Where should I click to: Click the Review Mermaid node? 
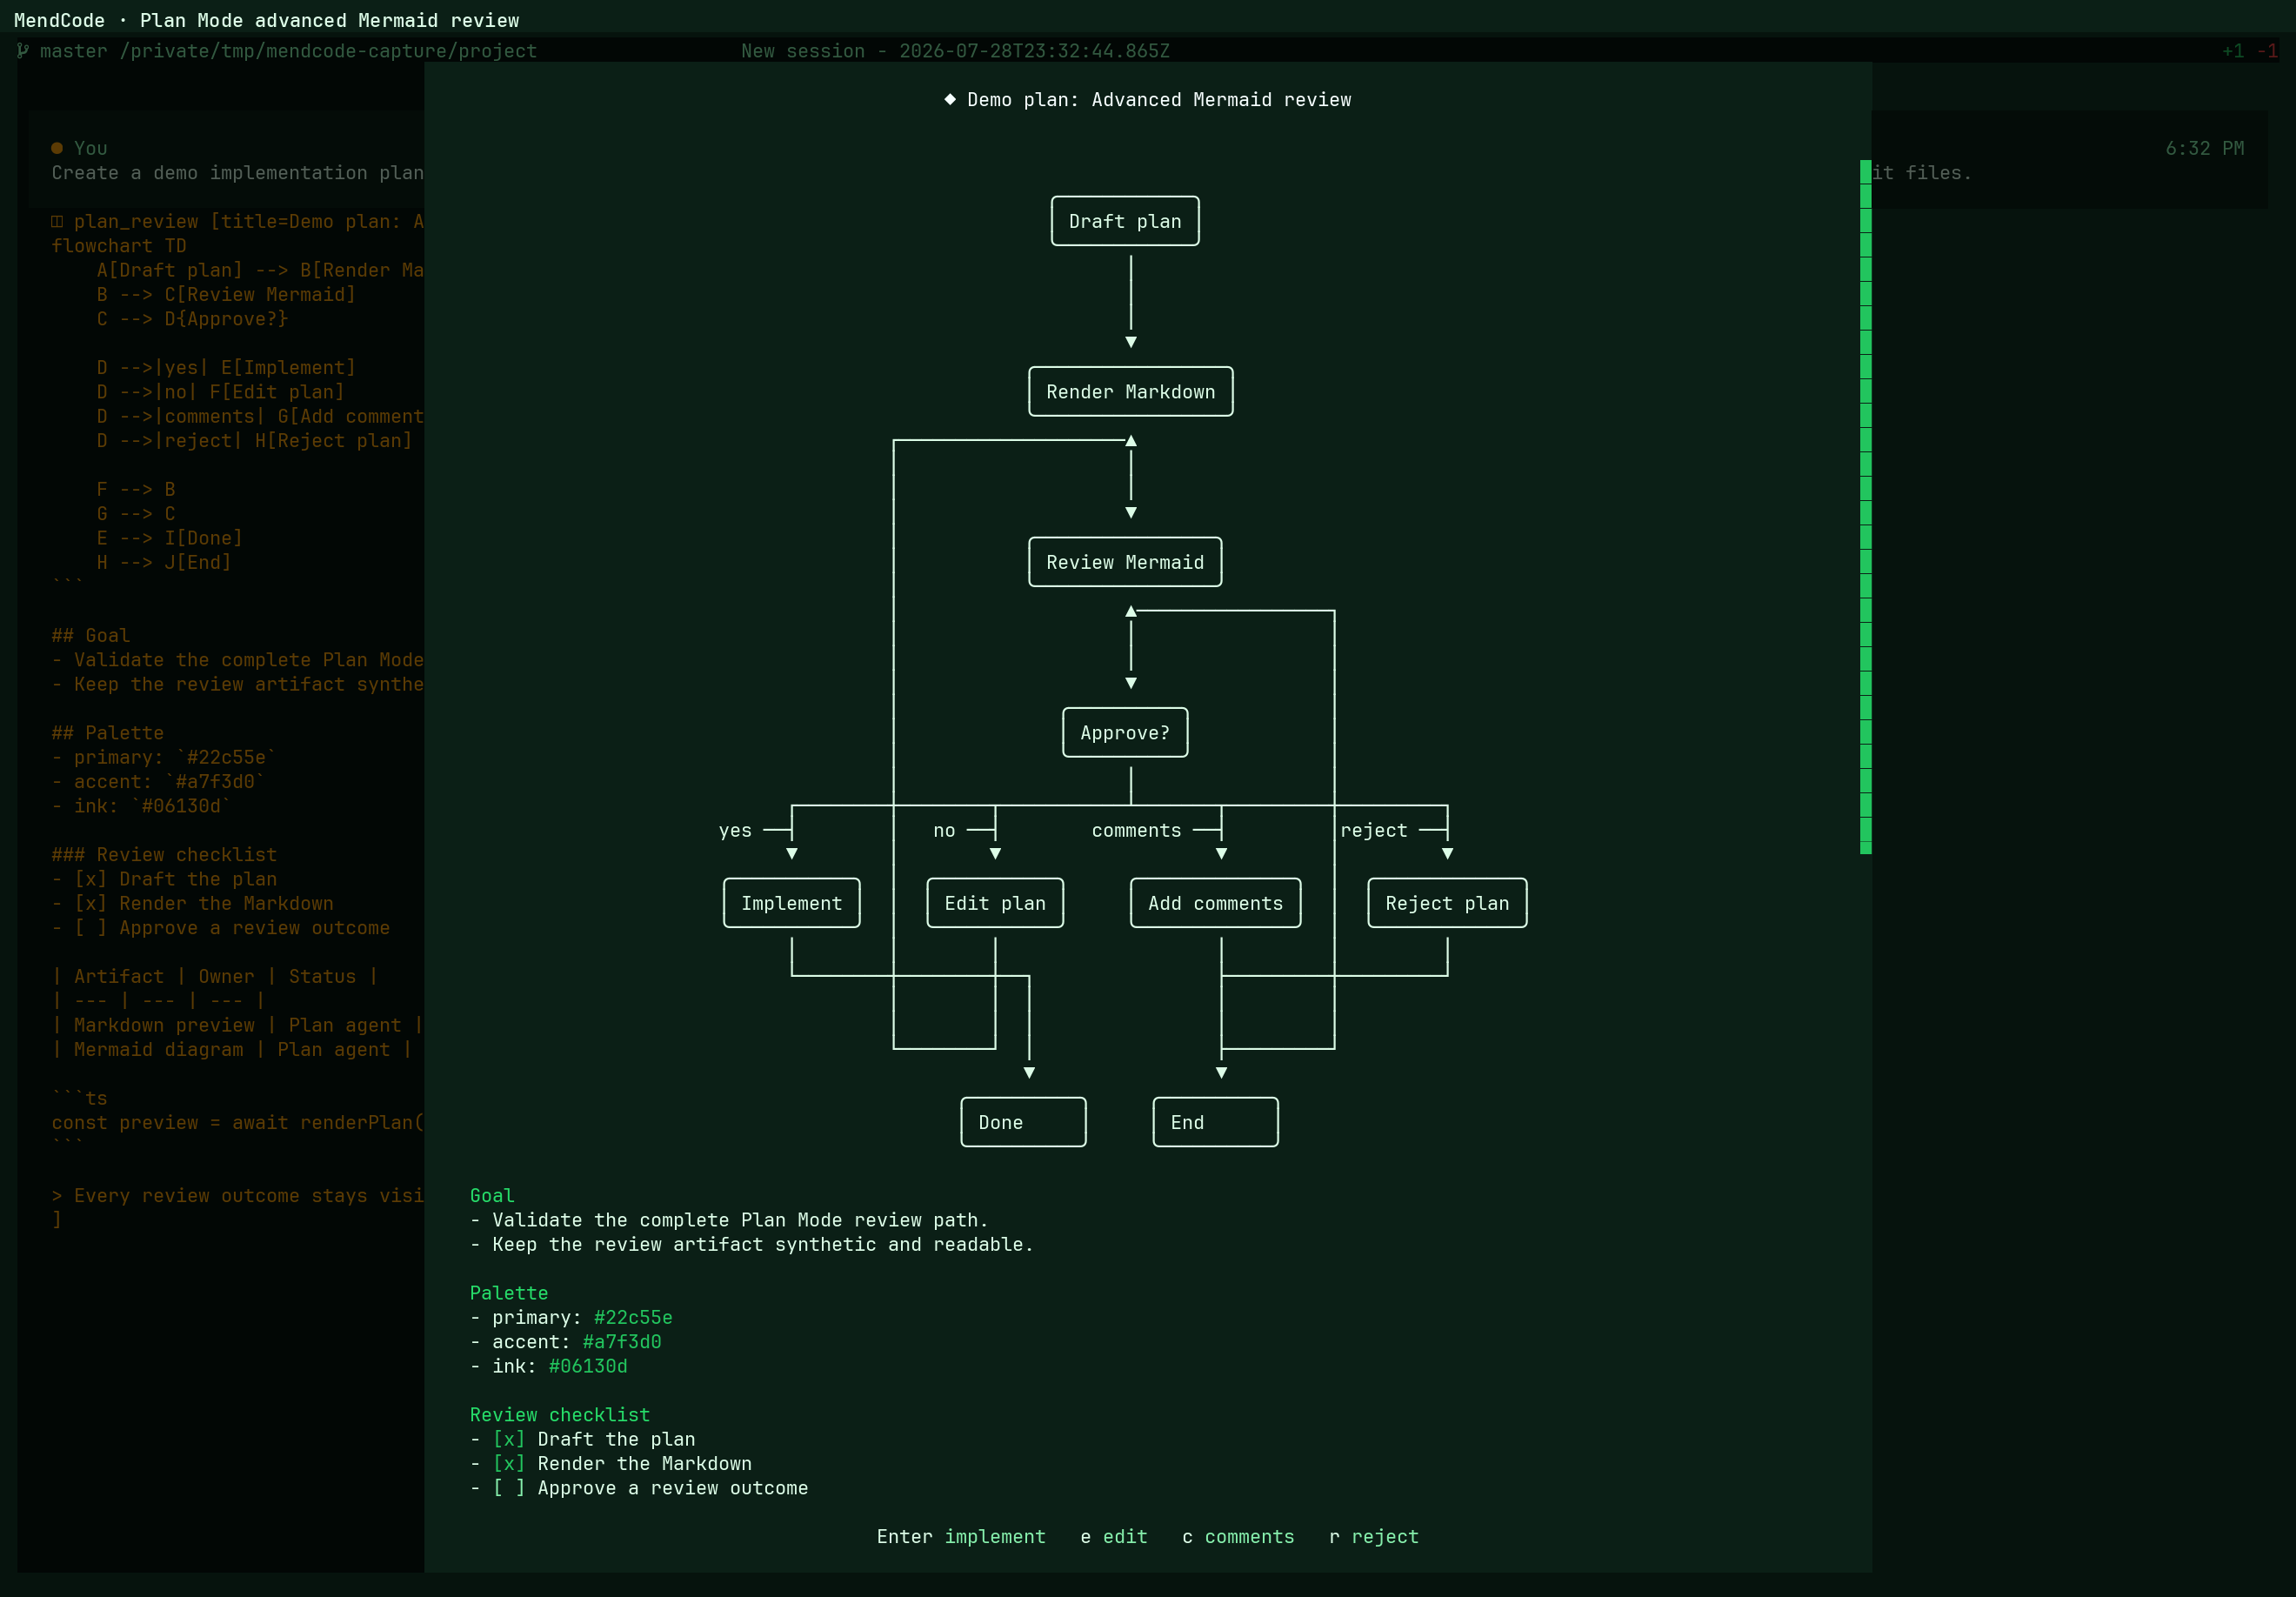click(1125, 562)
